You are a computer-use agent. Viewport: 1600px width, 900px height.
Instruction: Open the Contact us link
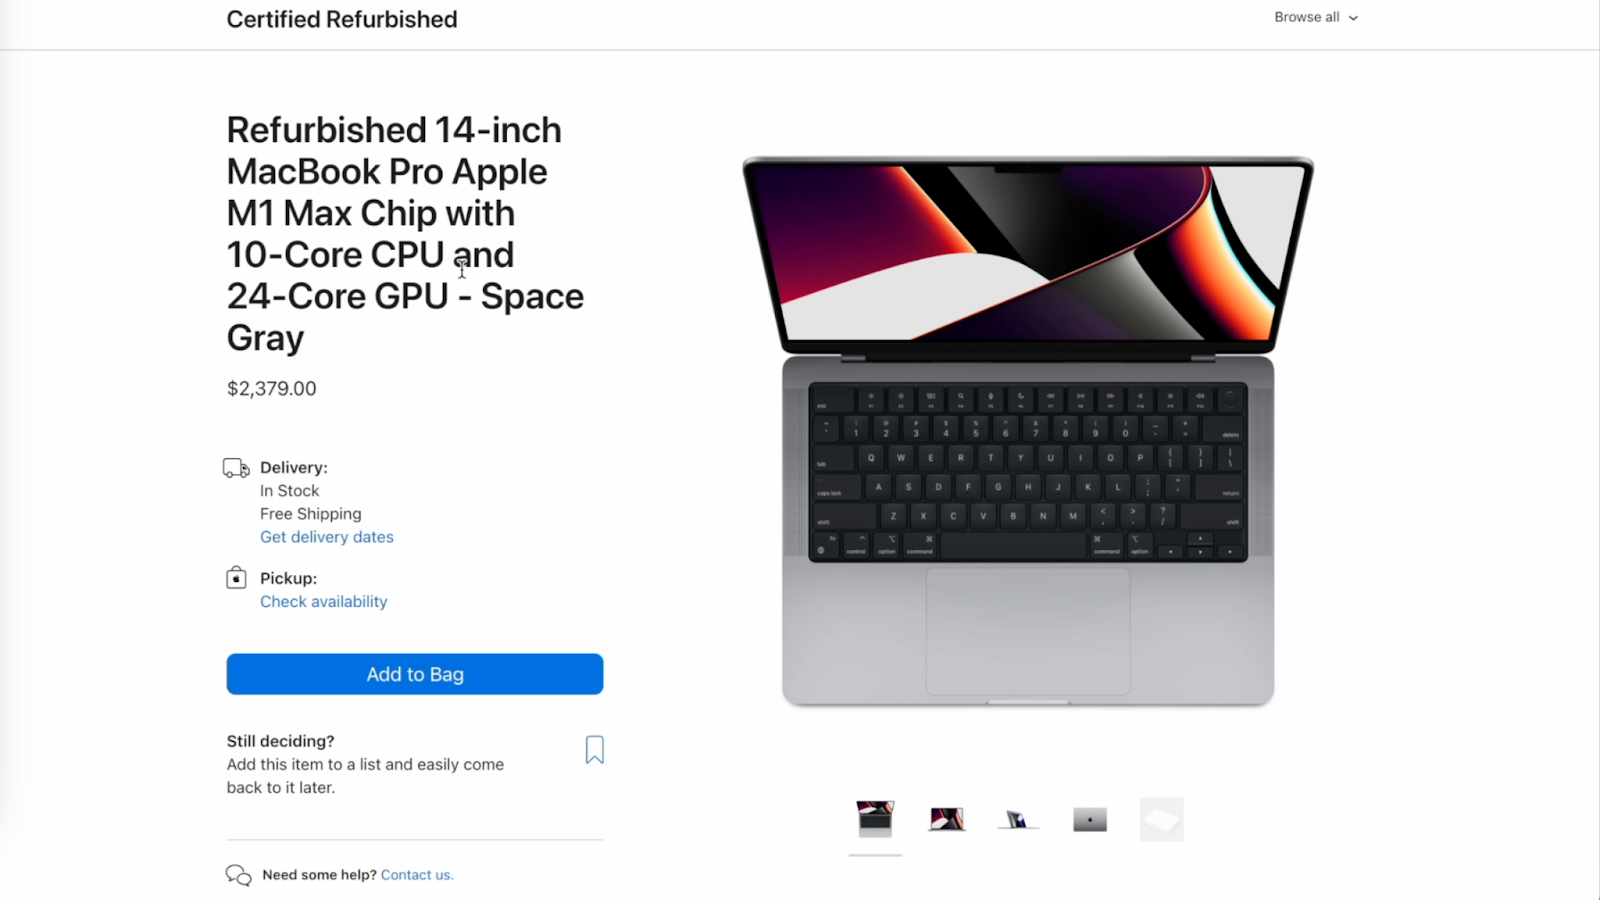[417, 875]
